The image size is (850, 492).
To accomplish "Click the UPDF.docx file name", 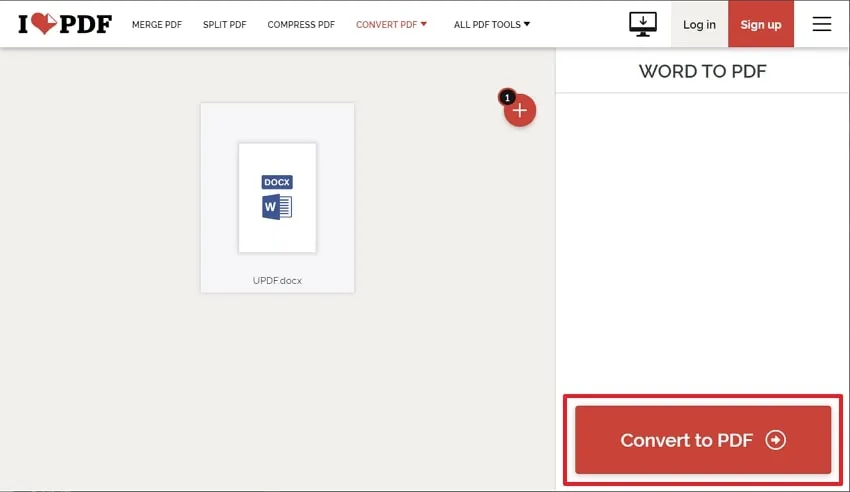I will (x=277, y=281).
